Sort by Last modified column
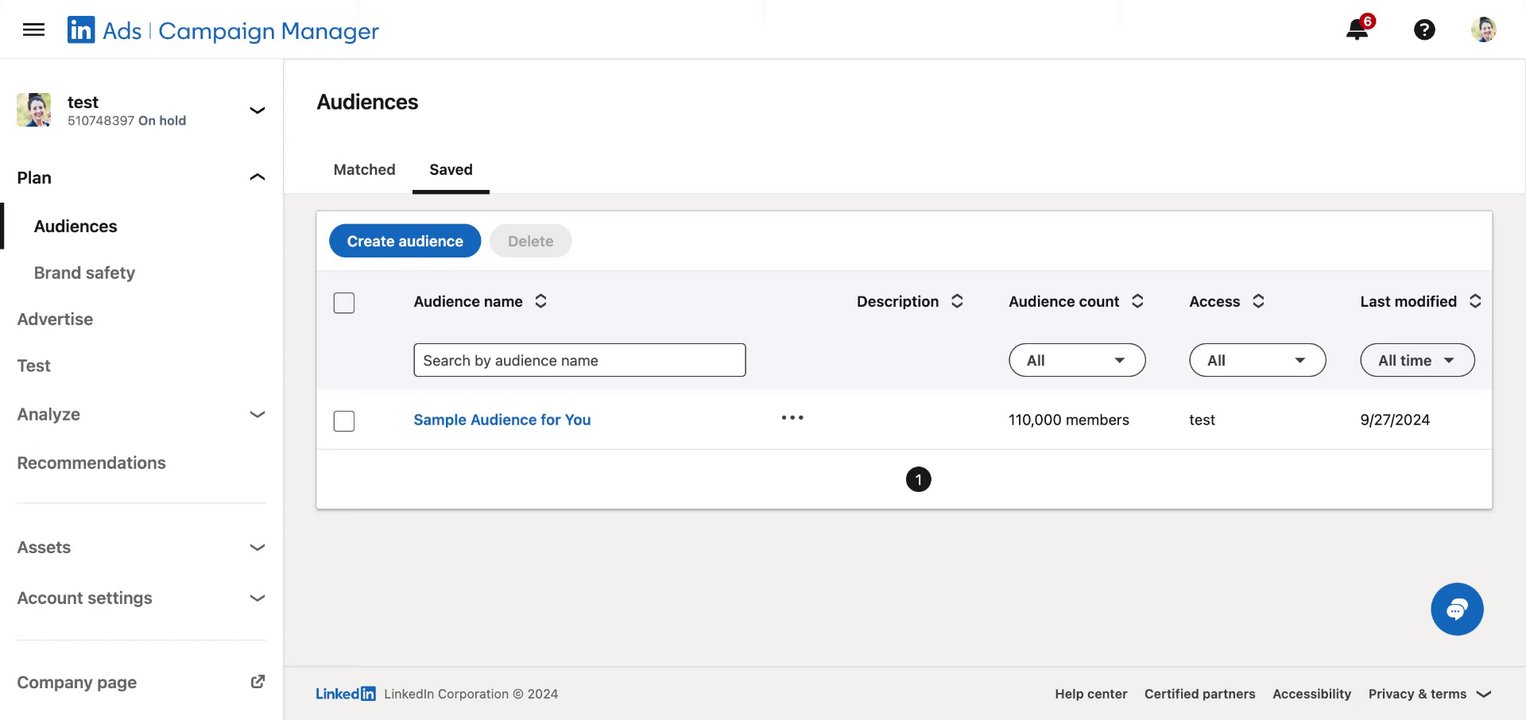 1475,301
